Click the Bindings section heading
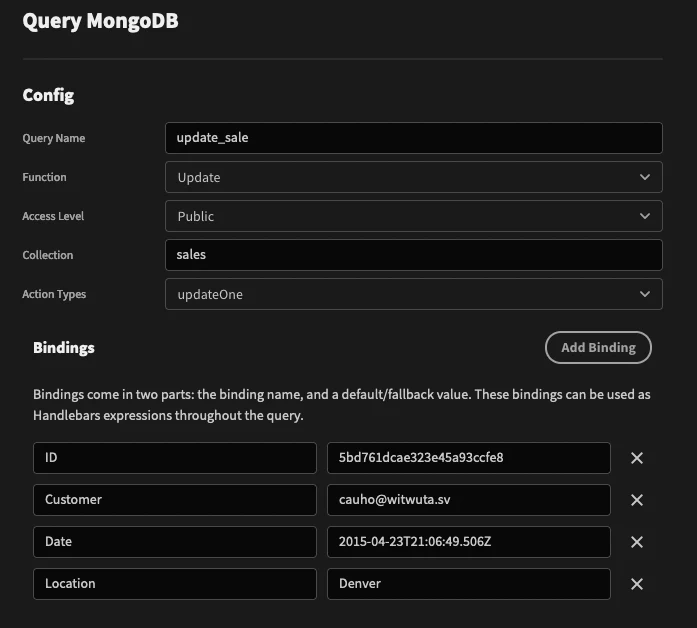Viewport: 697px width, 628px height. [x=64, y=348]
